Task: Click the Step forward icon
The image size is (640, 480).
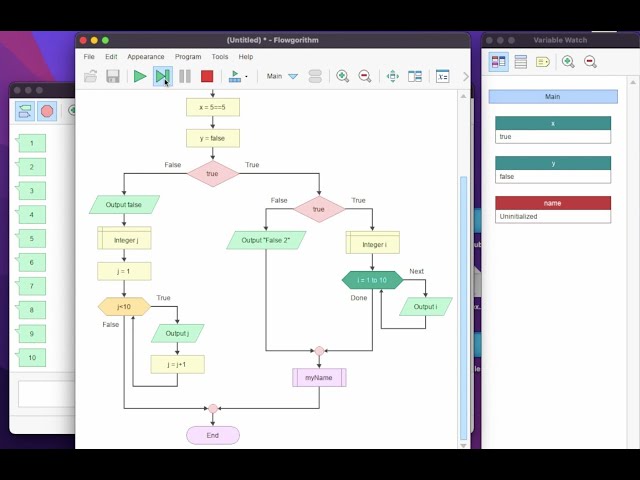Action: click(x=162, y=76)
